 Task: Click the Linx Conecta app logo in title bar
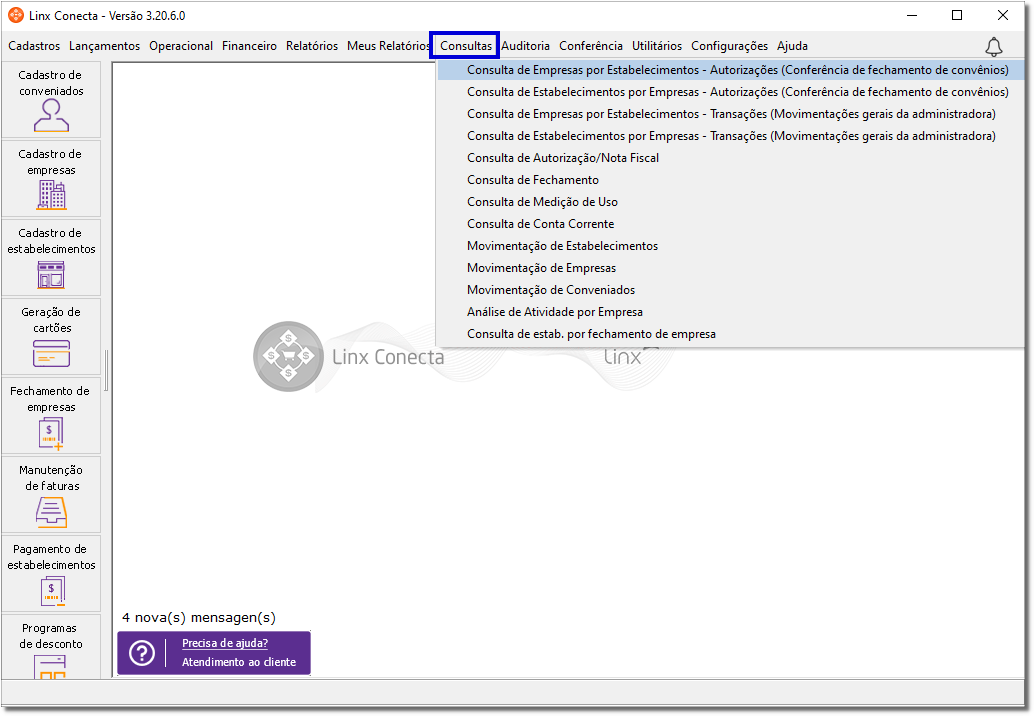[15, 15]
